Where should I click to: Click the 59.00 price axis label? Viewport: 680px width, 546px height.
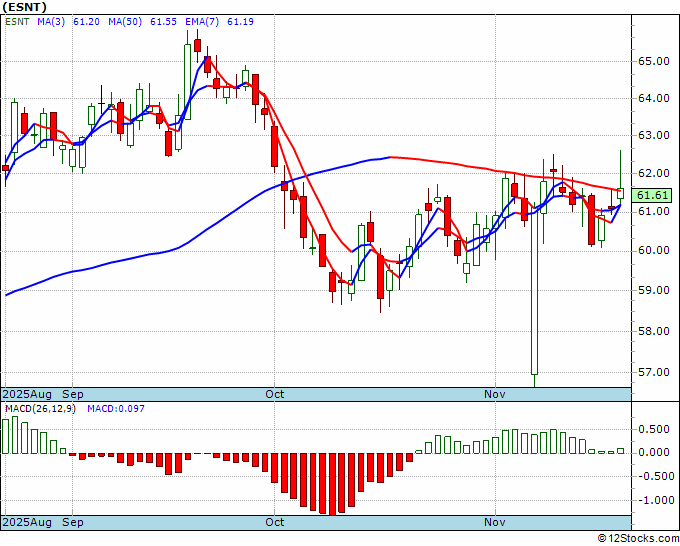tap(654, 290)
